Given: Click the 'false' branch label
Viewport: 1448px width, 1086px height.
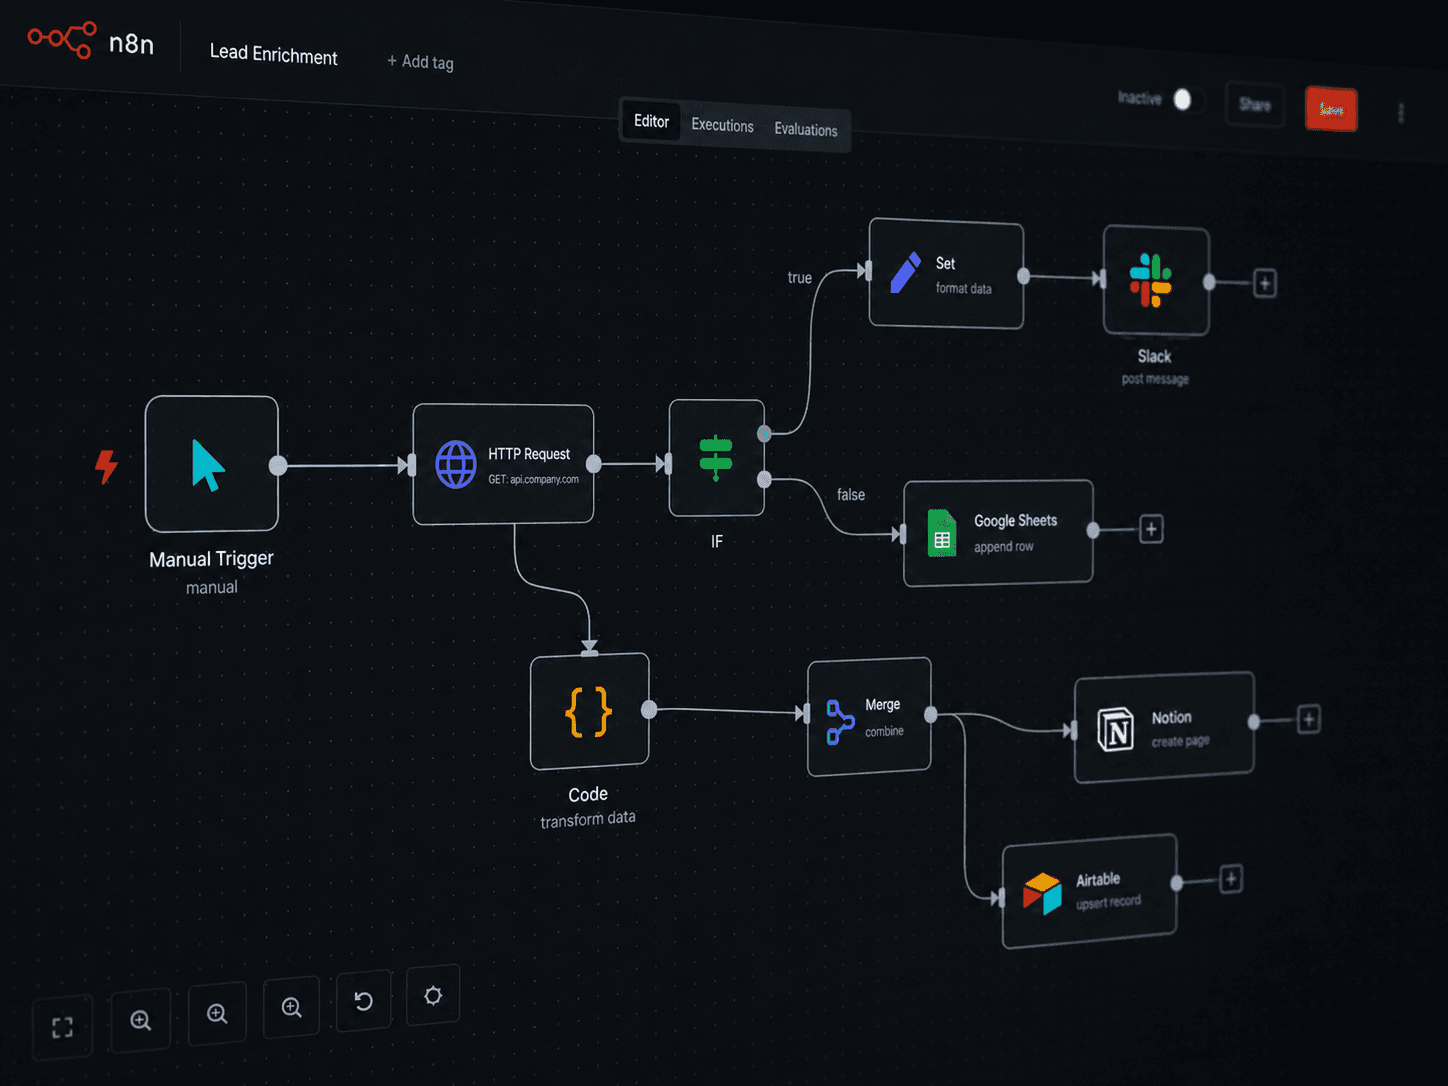Looking at the screenshot, I should [x=851, y=495].
